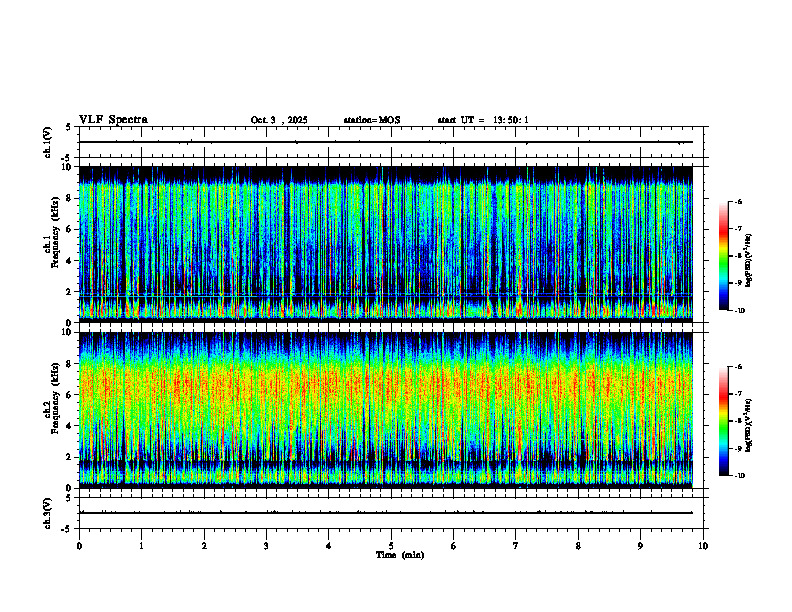Click the "6" kHz tick on ch.2 frequency axis

pos(70,395)
